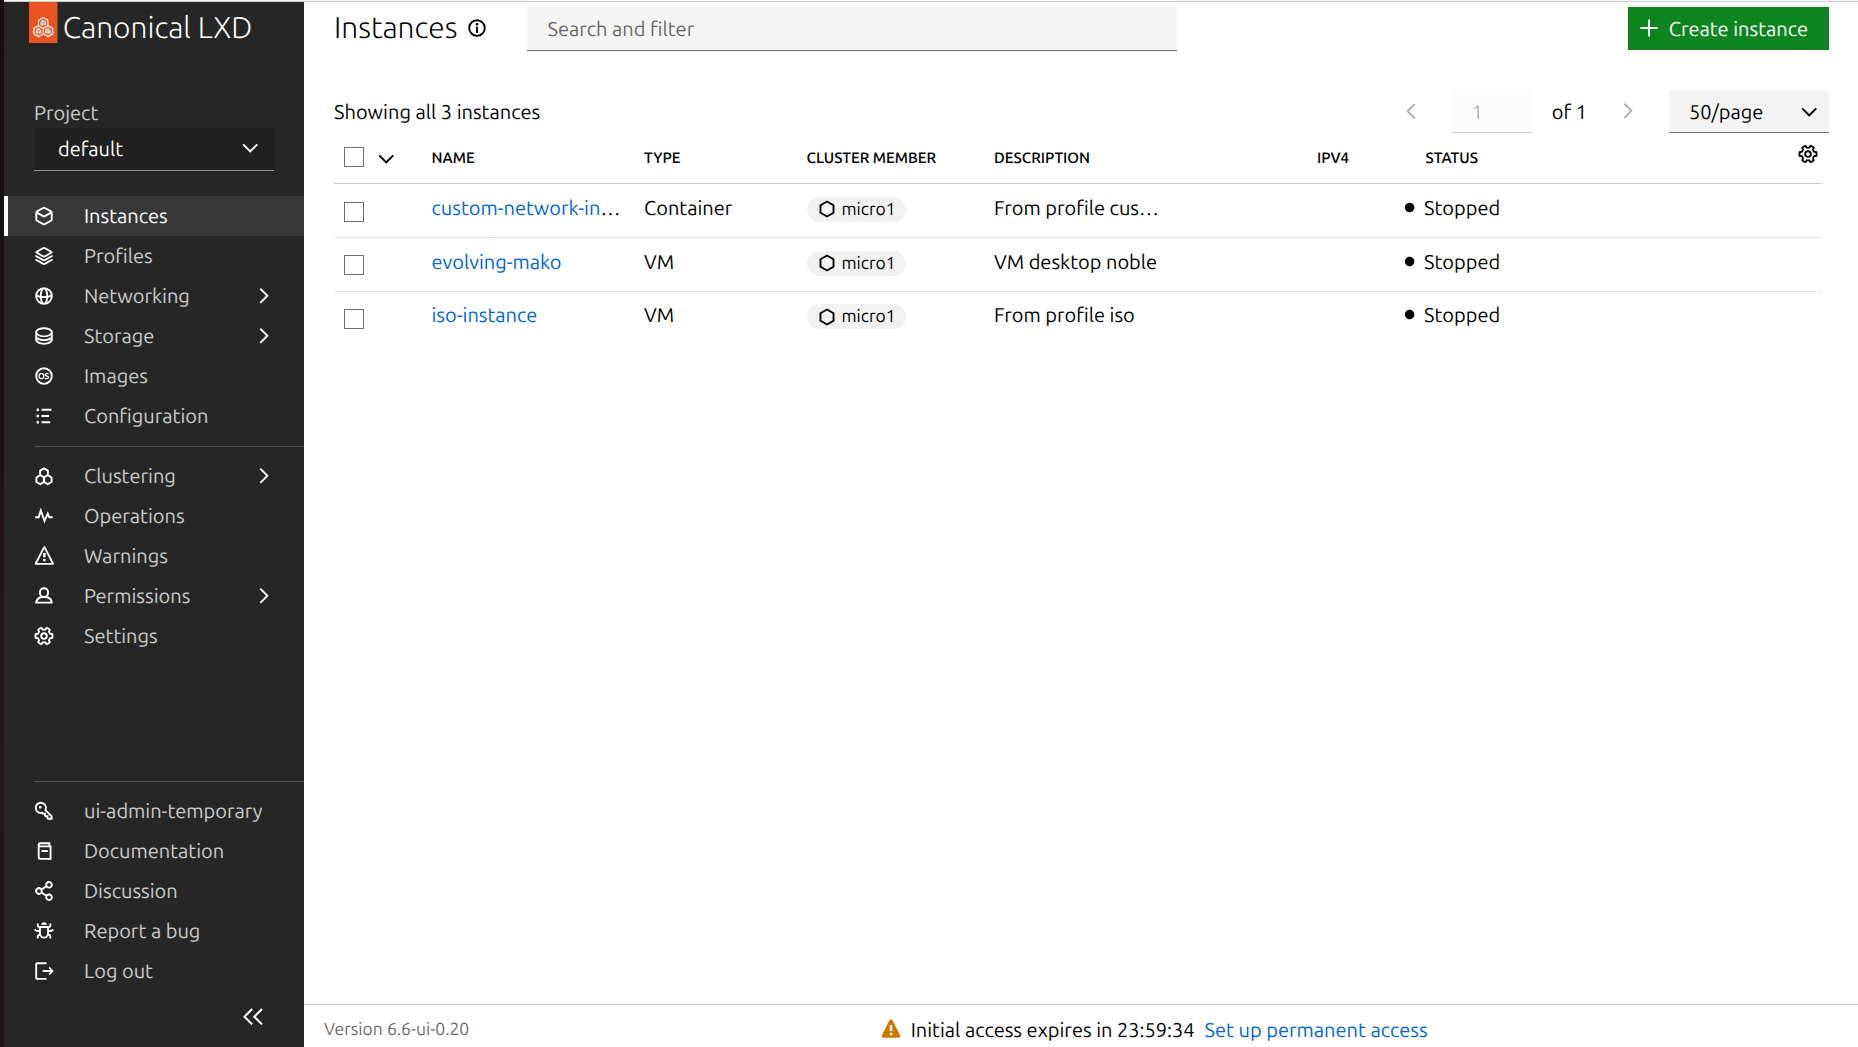
Task: Click the Warnings triangle icon in the sidebar
Action: tap(44, 556)
